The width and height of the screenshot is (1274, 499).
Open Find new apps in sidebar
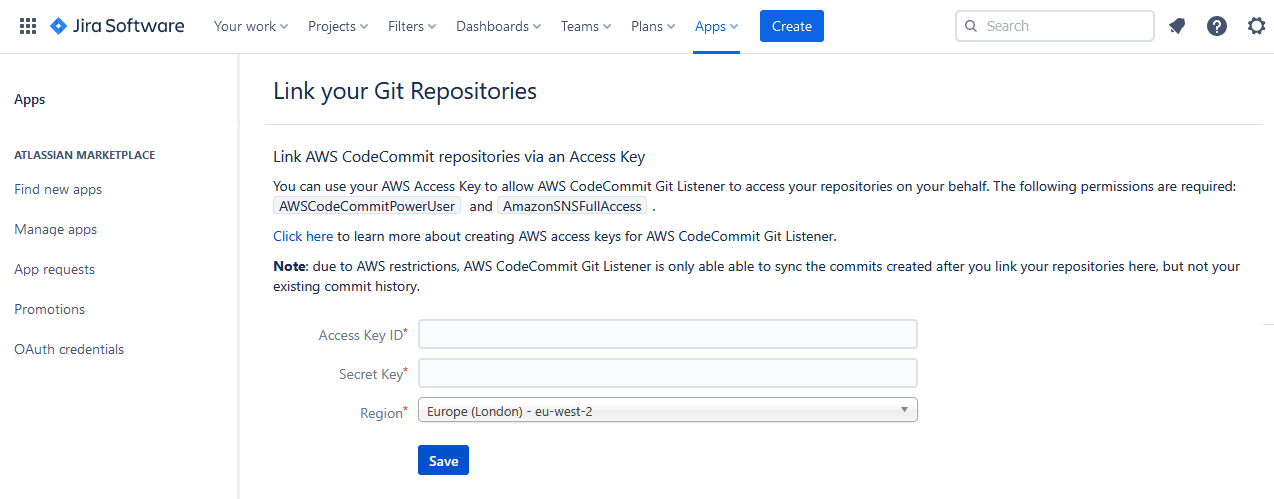[x=58, y=189]
